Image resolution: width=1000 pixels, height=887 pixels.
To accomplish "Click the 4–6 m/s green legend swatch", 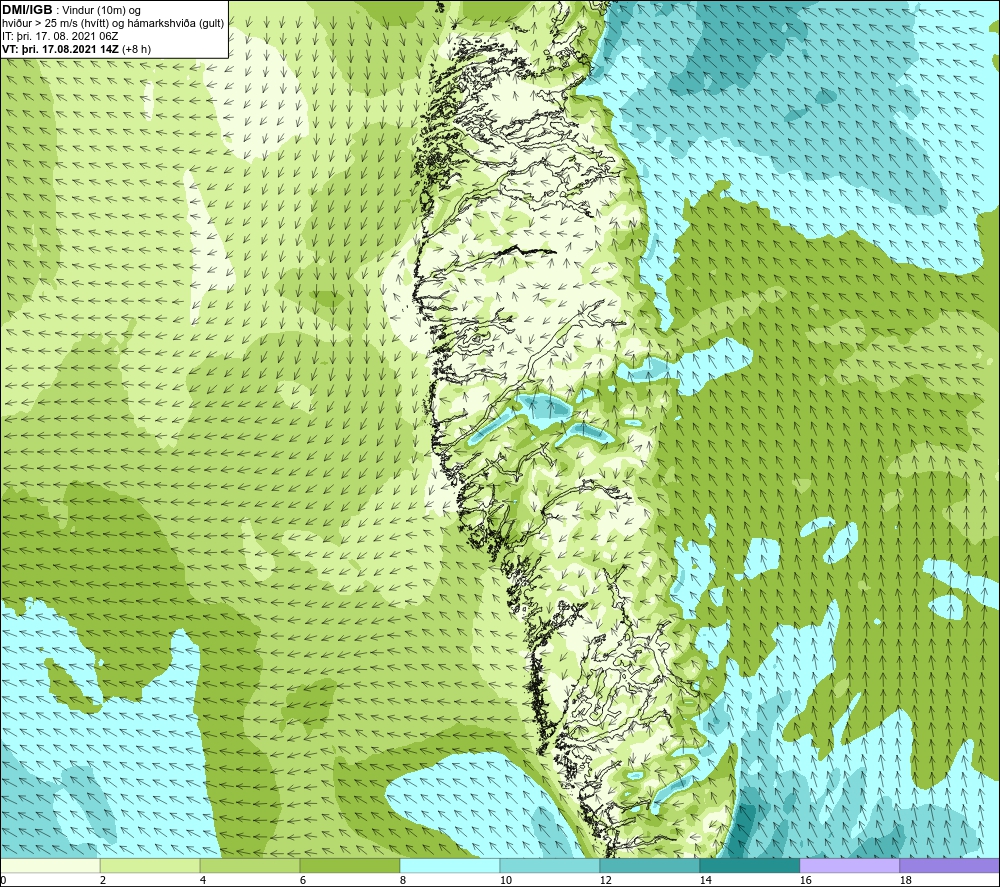I will click(x=250, y=866).
